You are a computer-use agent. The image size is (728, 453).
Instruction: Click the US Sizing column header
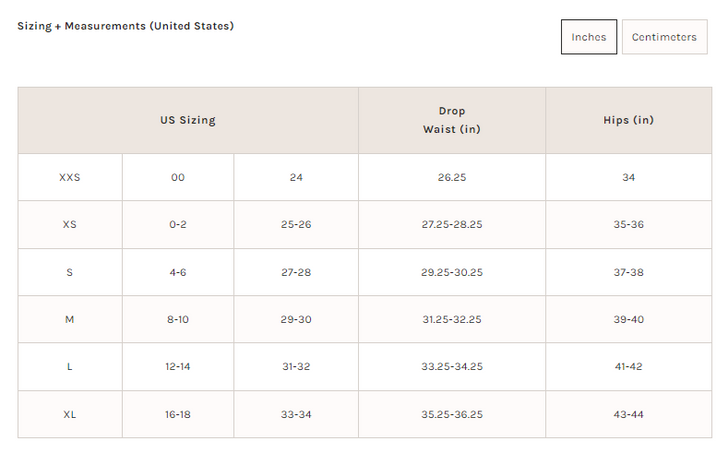[188, 120]
